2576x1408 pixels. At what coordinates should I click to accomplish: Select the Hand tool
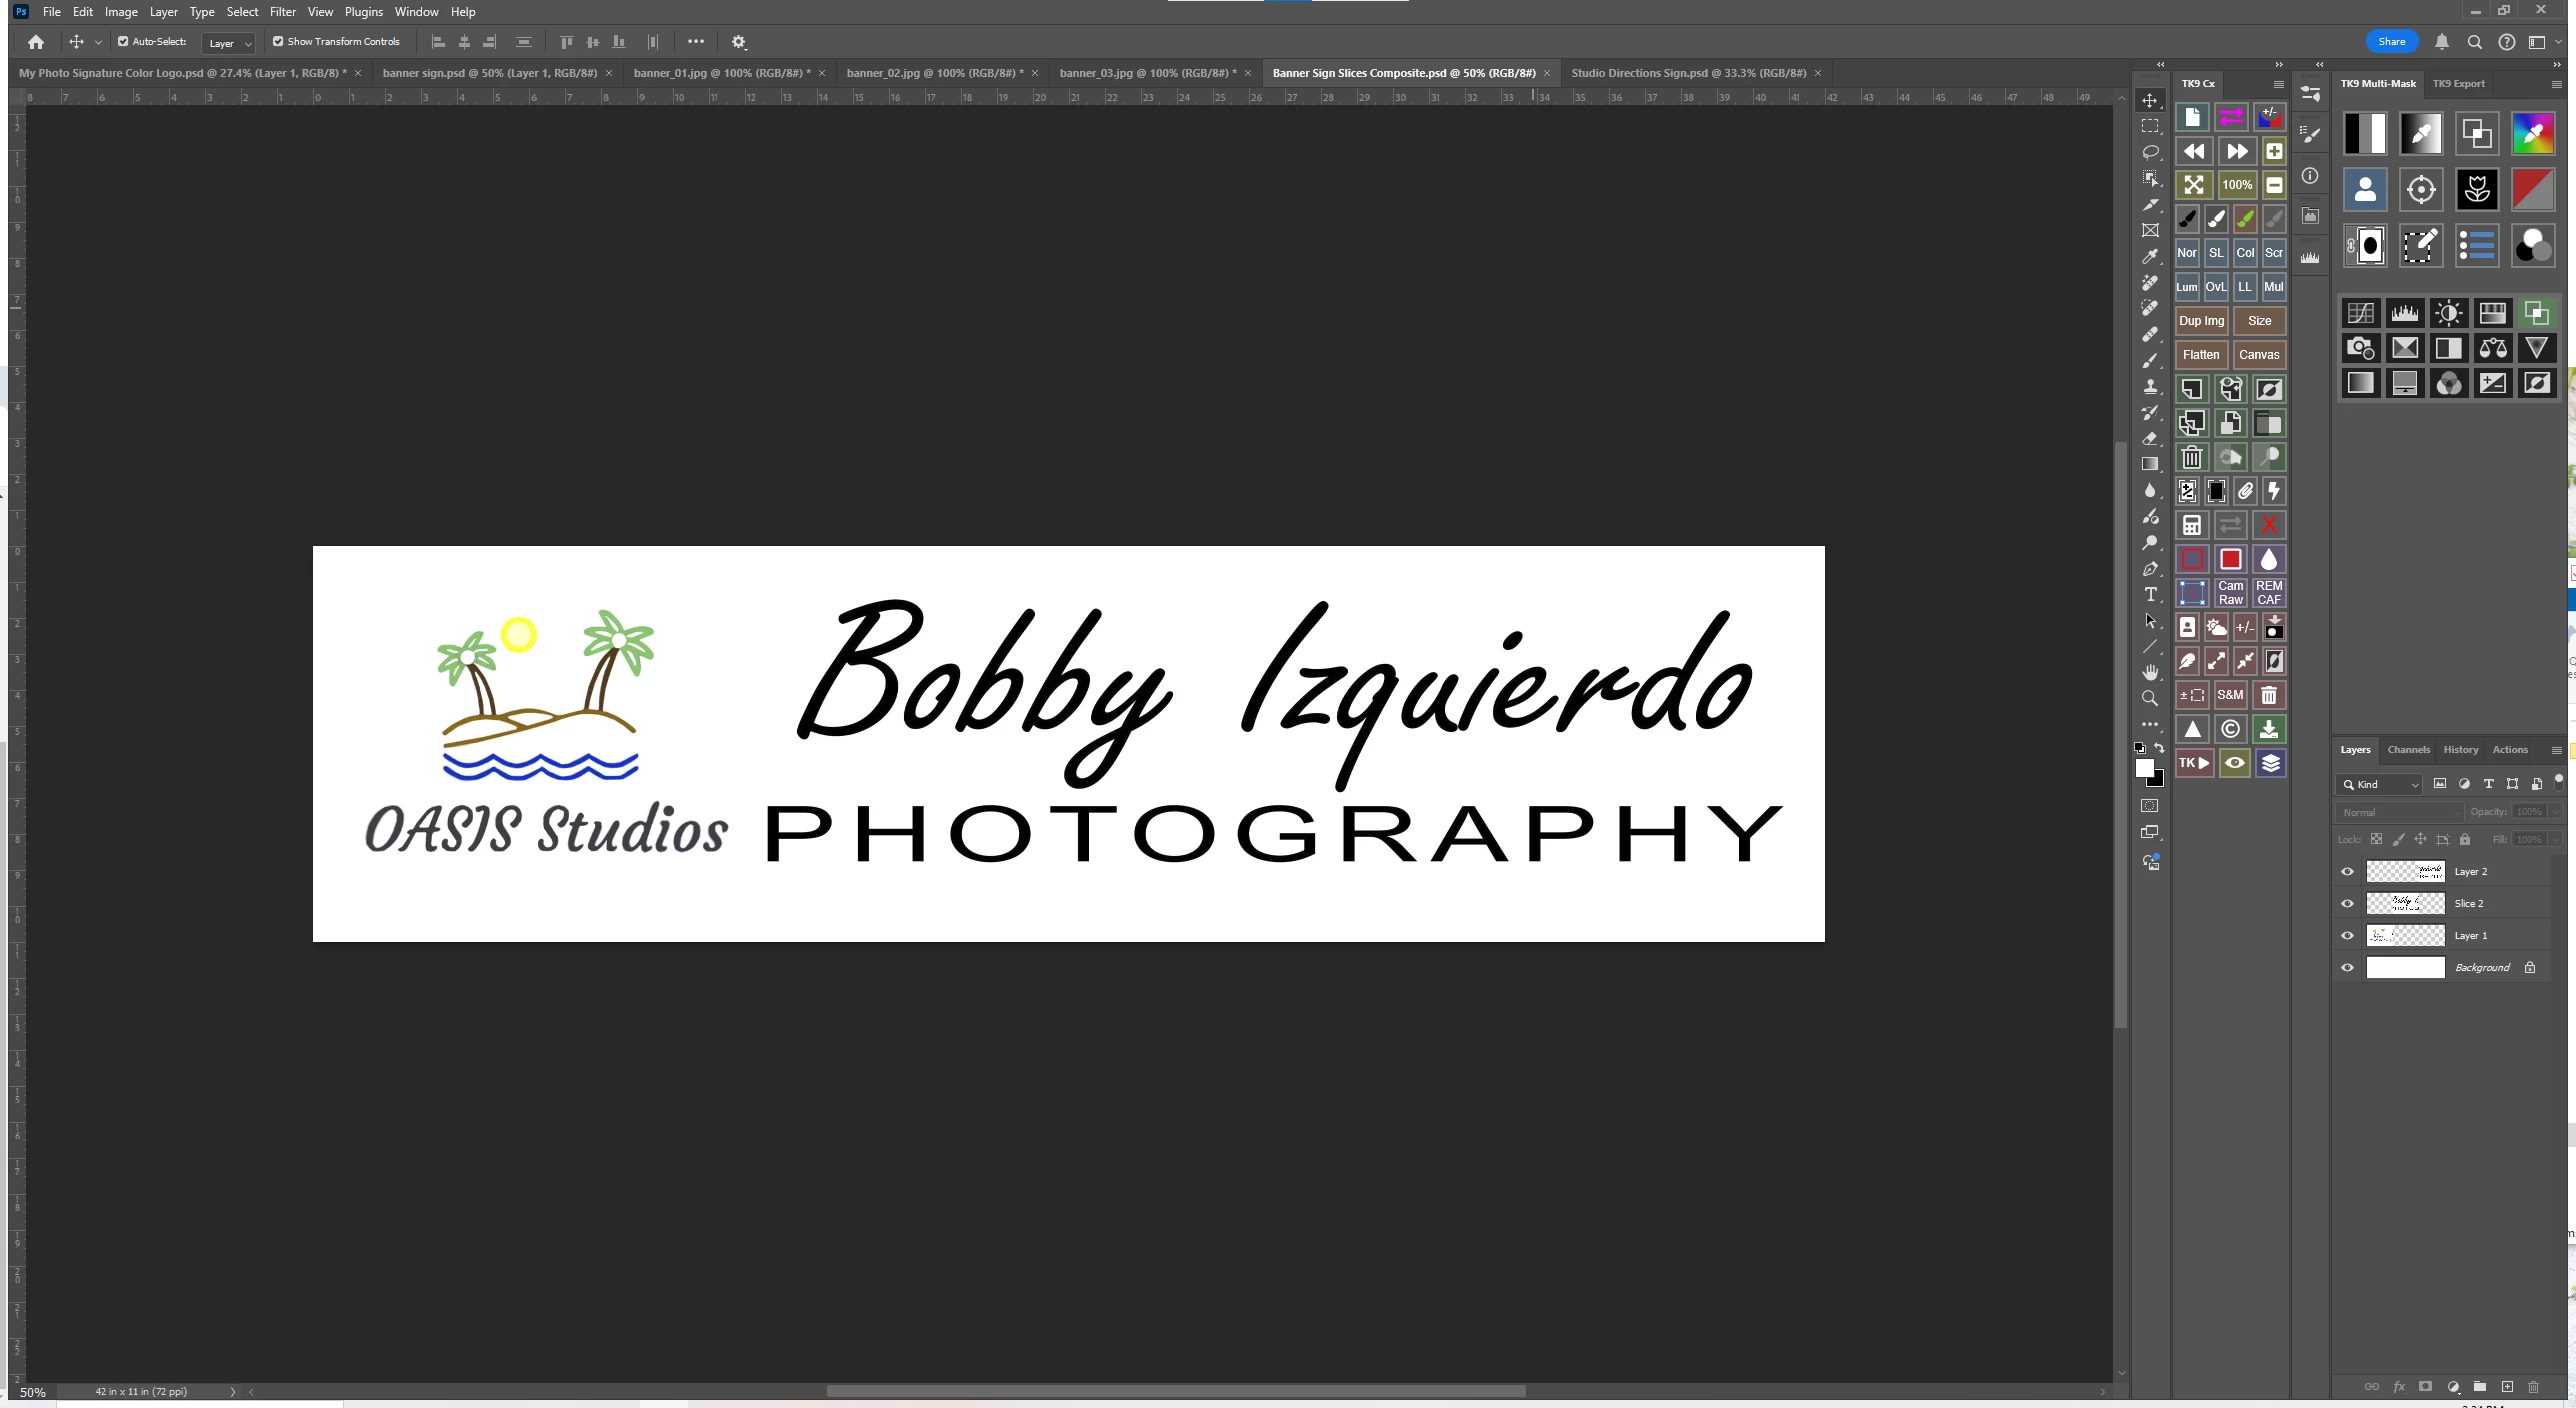point(2150,672)
